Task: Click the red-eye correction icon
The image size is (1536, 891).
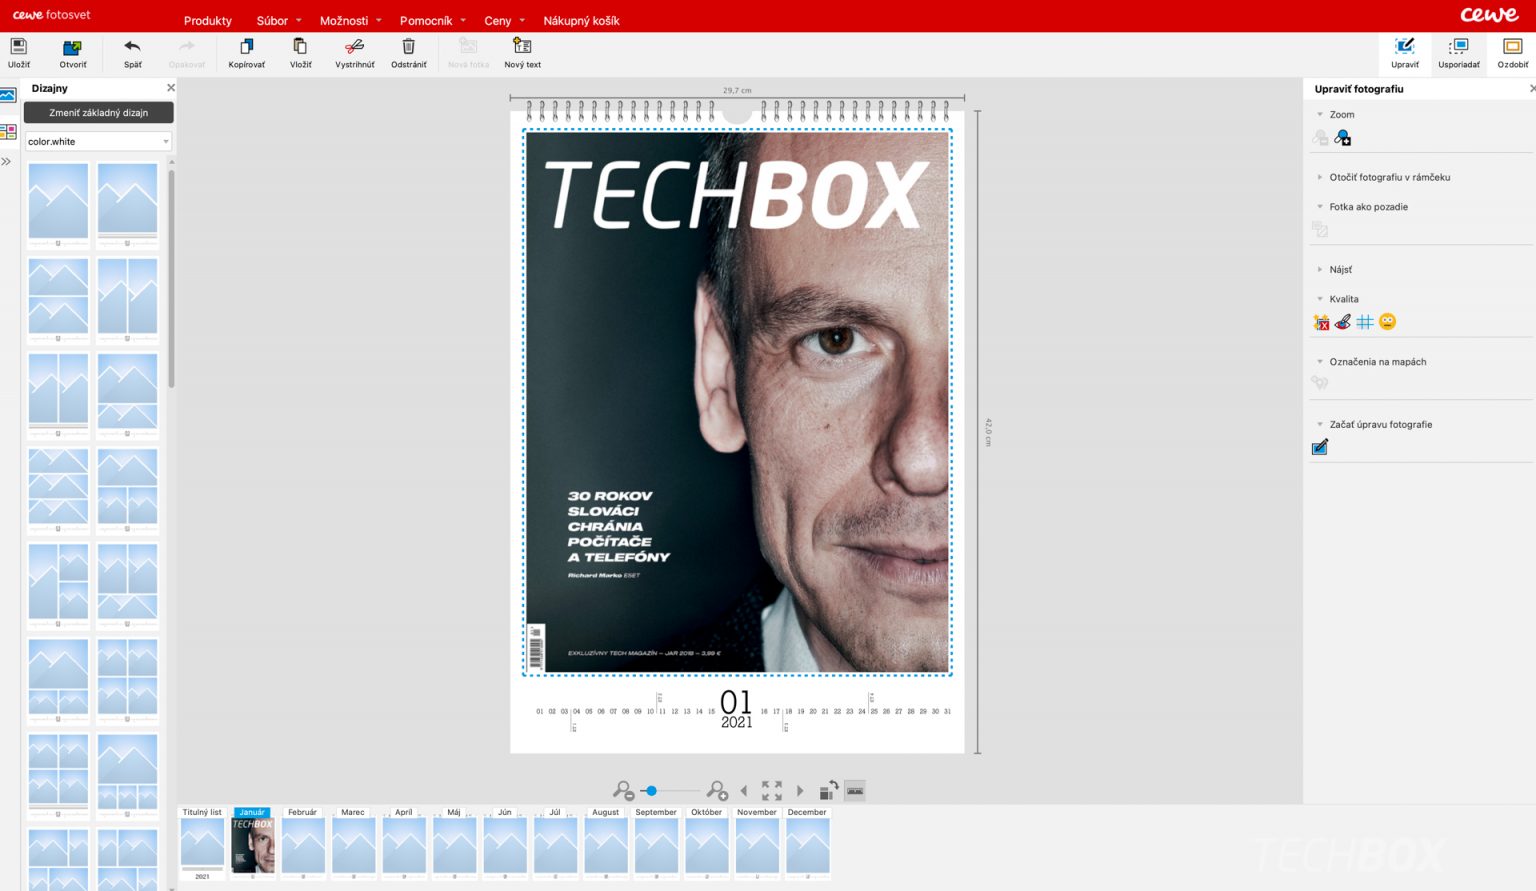Action: (1343, 322)
